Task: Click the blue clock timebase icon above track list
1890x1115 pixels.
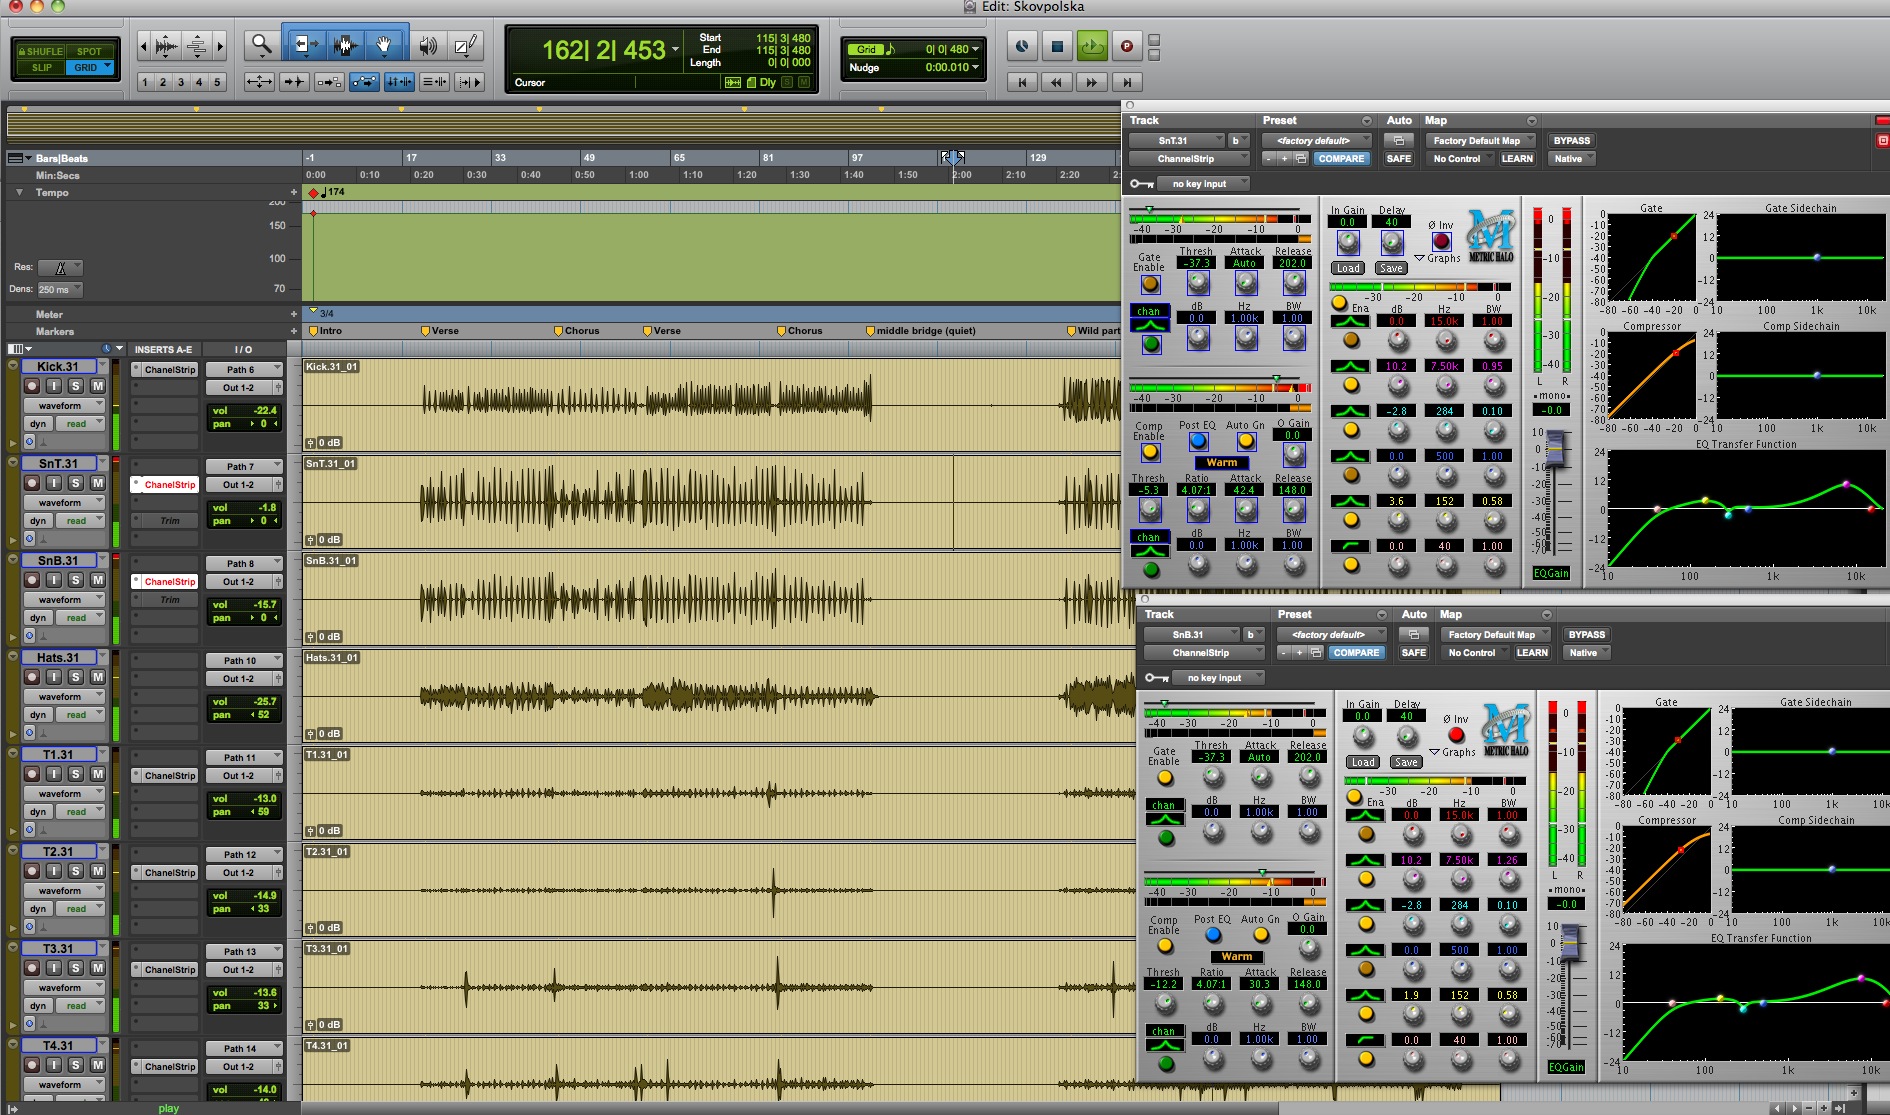Action: (x=107, y=349)
